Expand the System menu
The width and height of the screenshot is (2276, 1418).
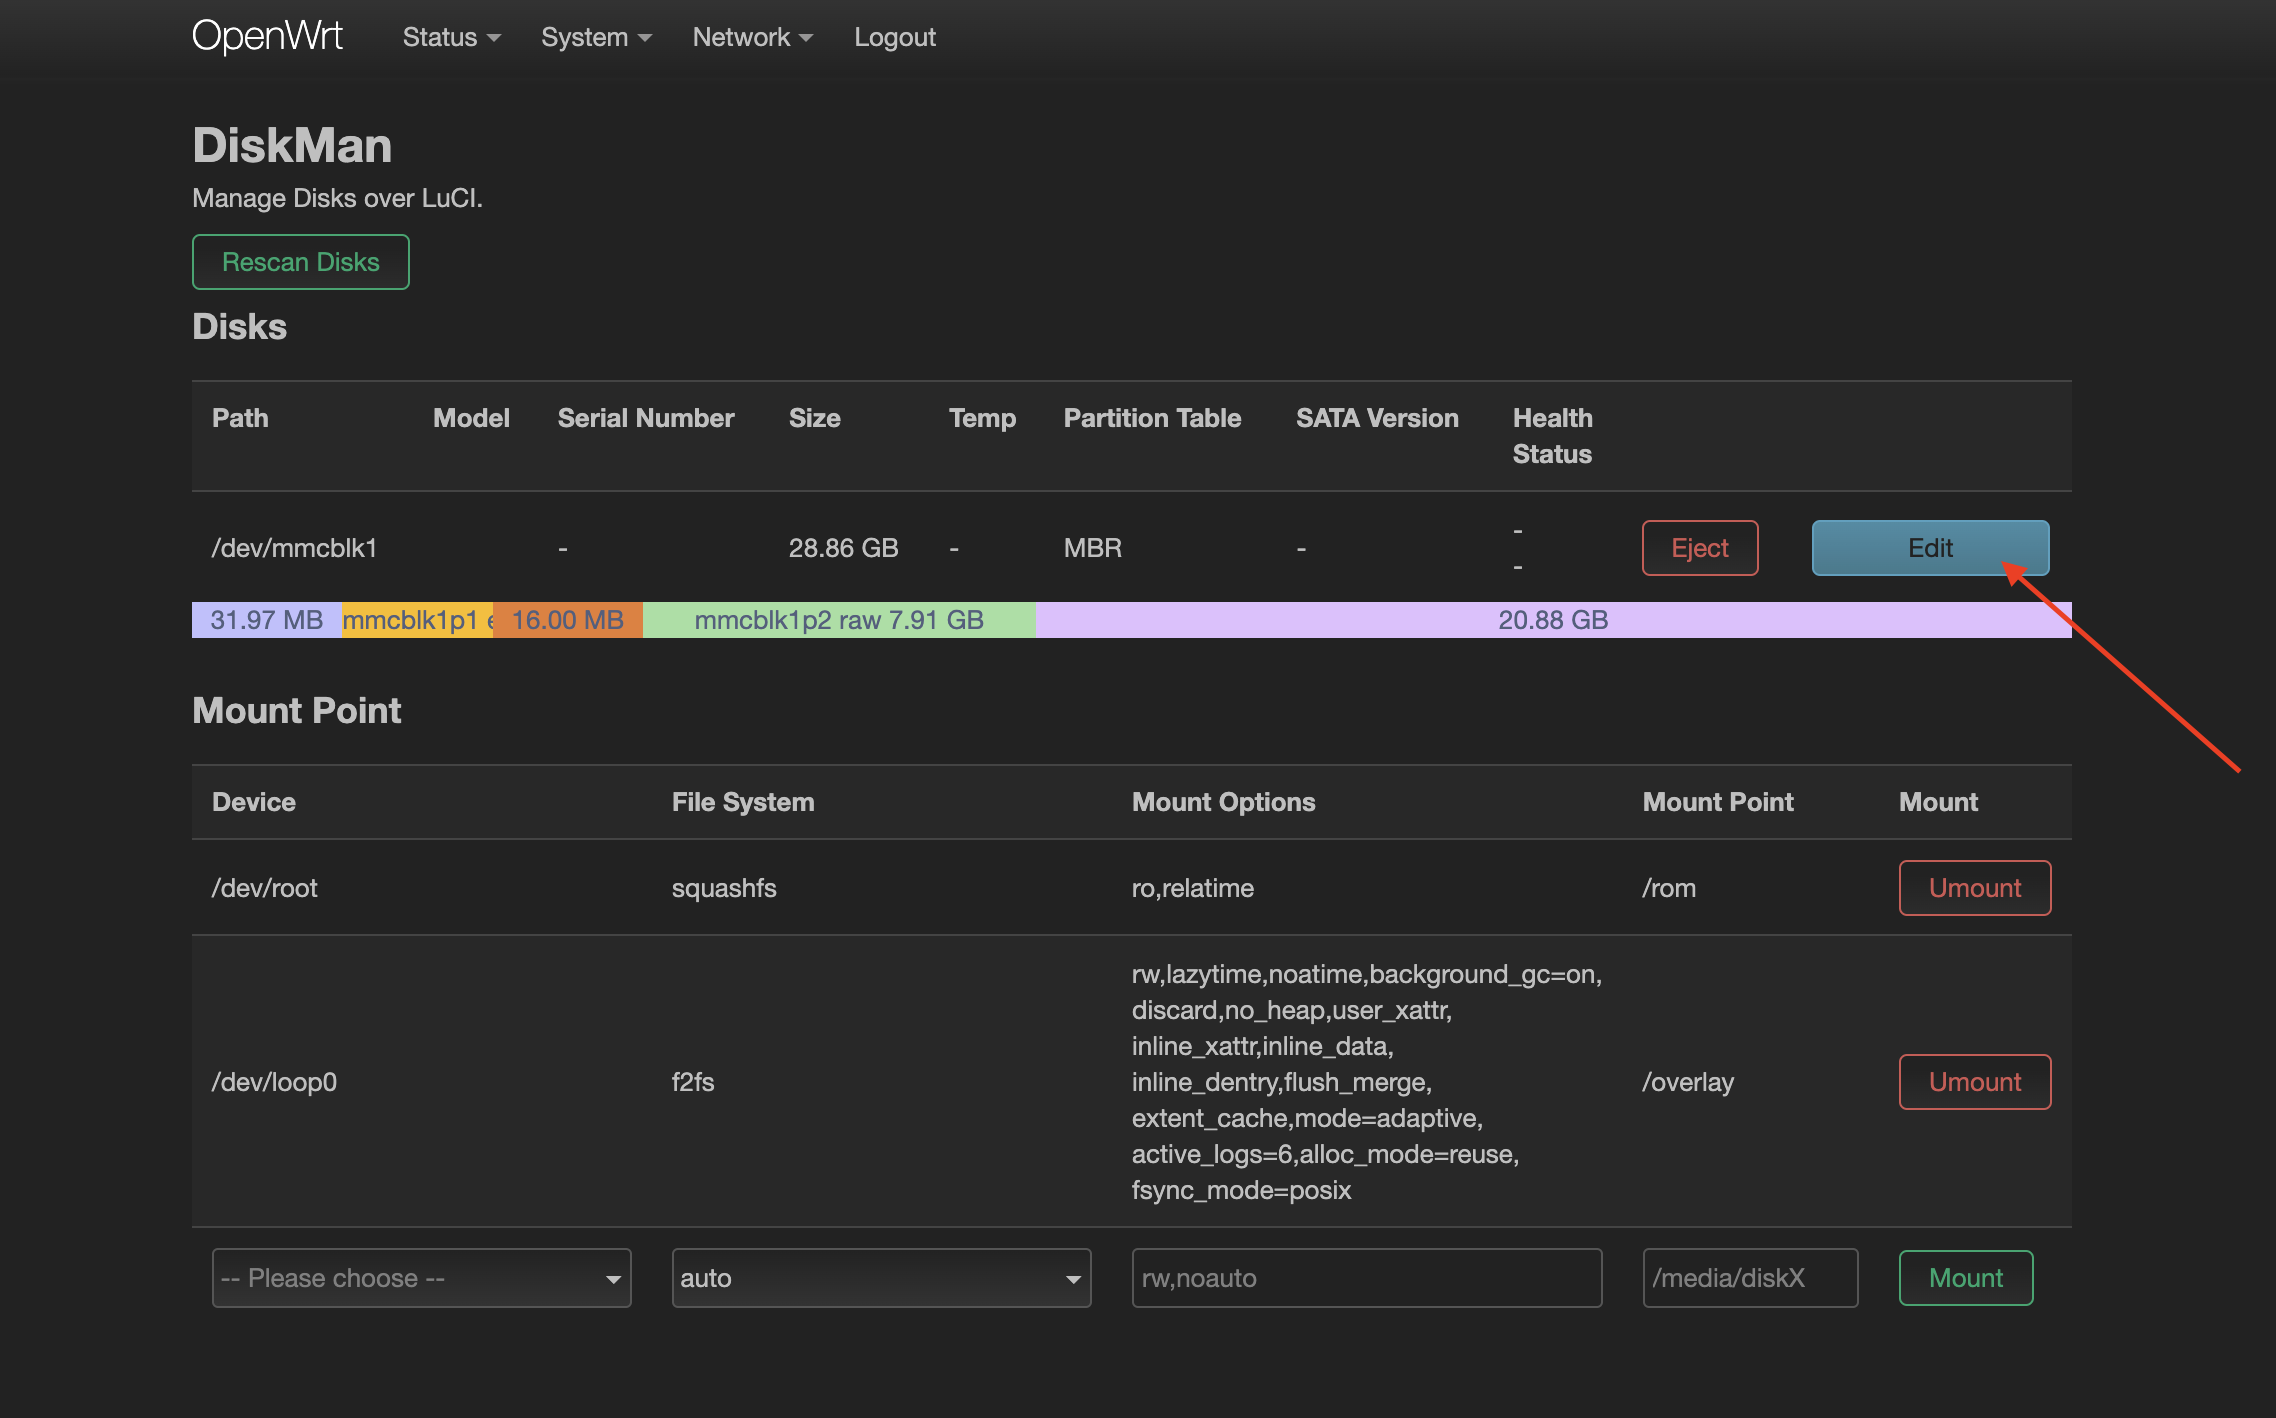click(x=596, y=37)
